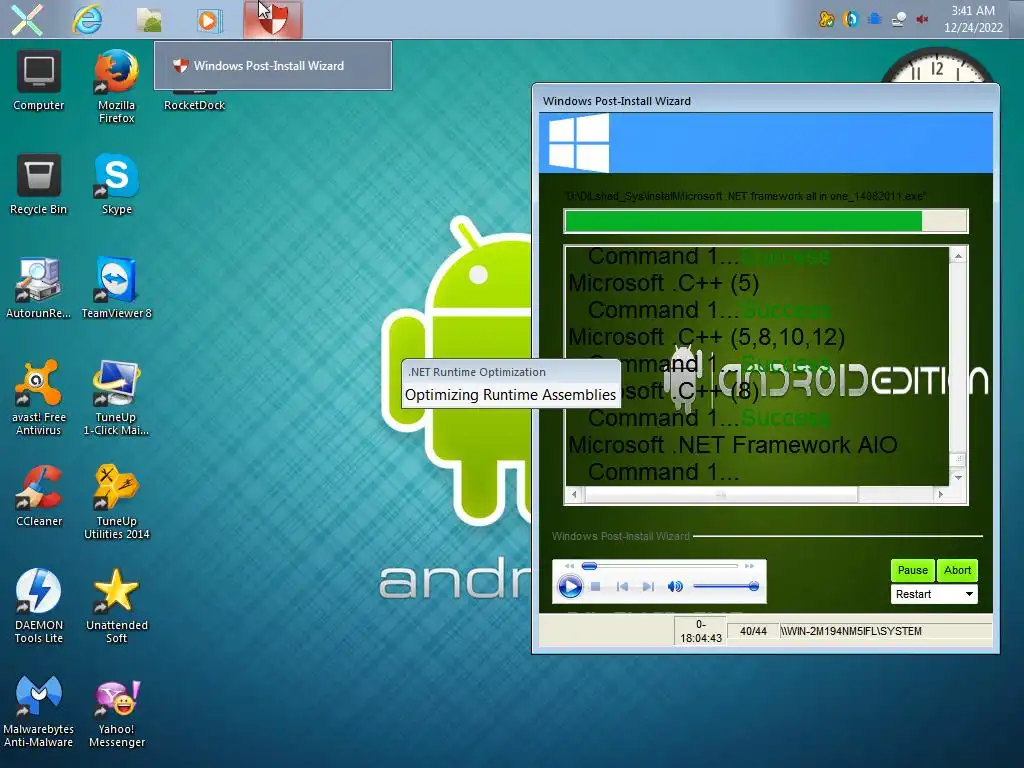1024x768 pixels.
Task: Click the media player seek bar
Action: click(x=660, y=566)
